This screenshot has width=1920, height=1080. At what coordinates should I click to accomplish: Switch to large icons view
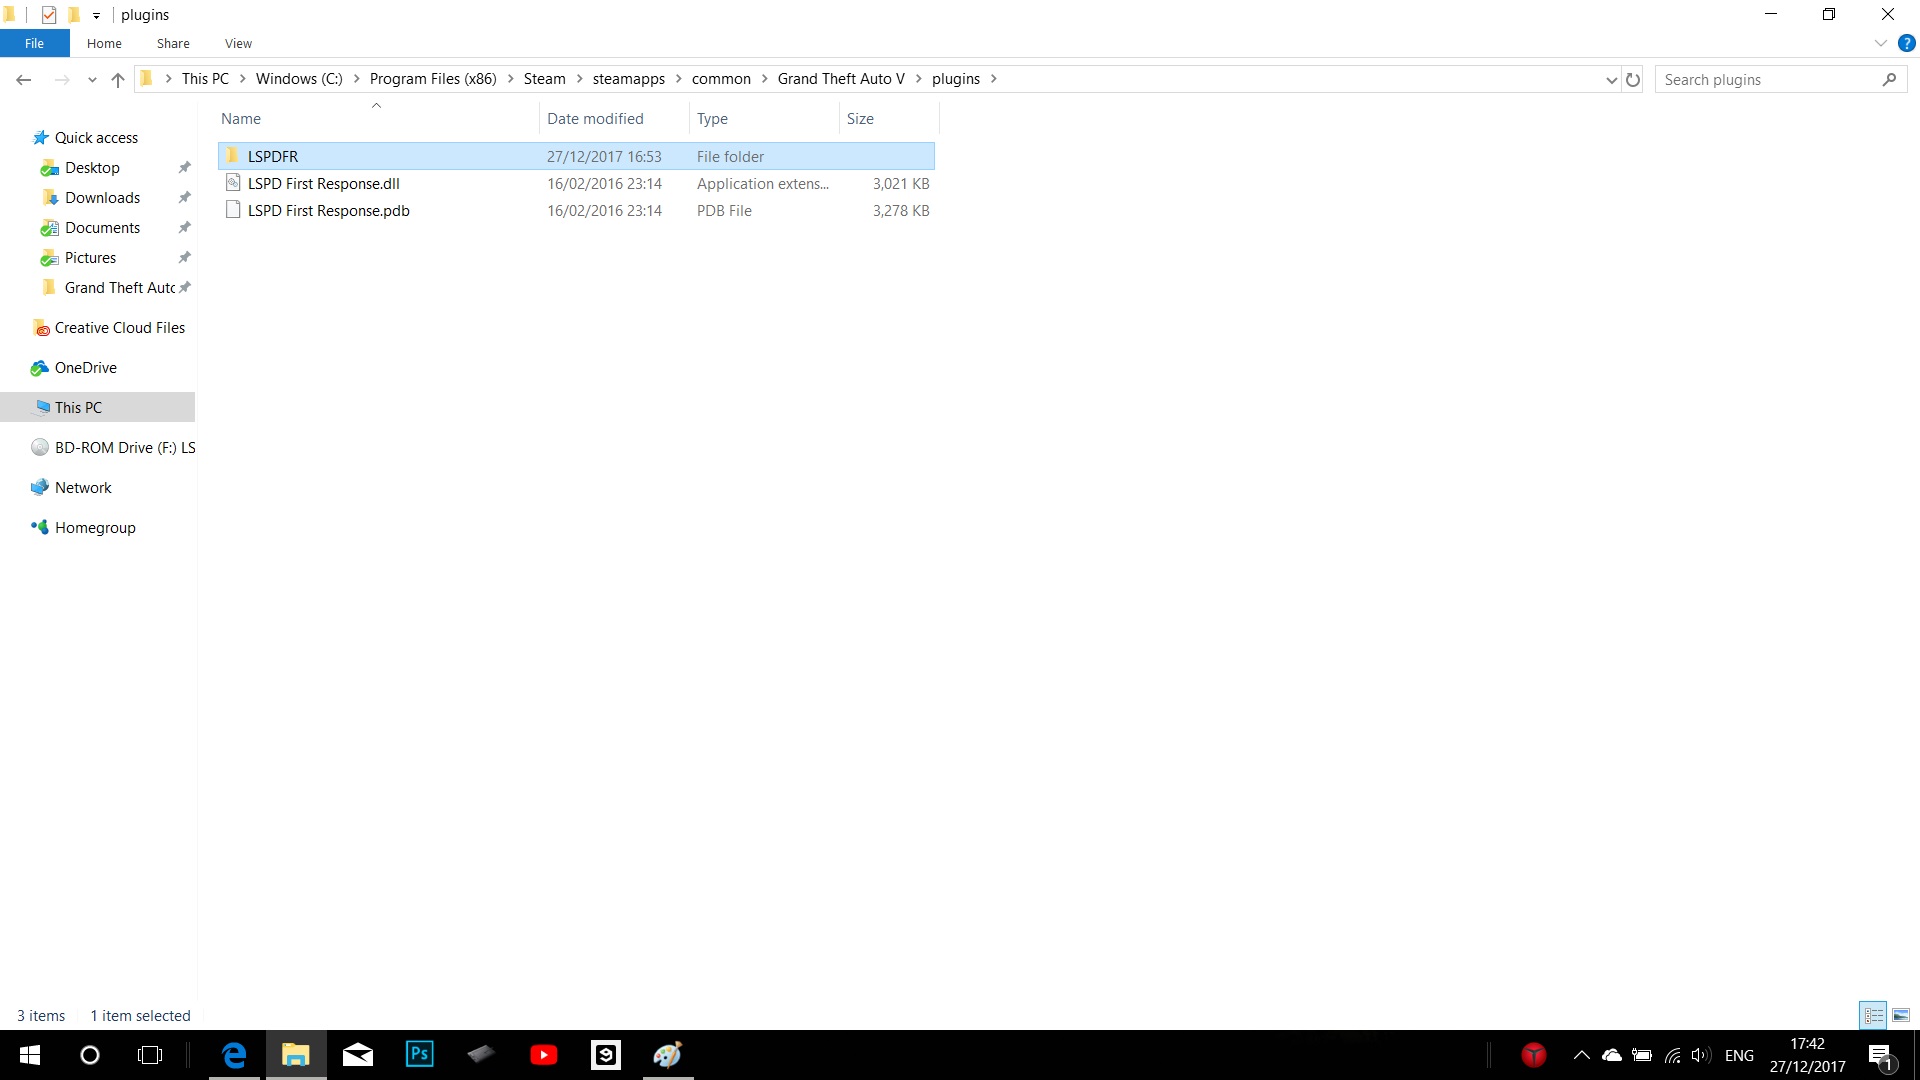coord(1900,1015)
